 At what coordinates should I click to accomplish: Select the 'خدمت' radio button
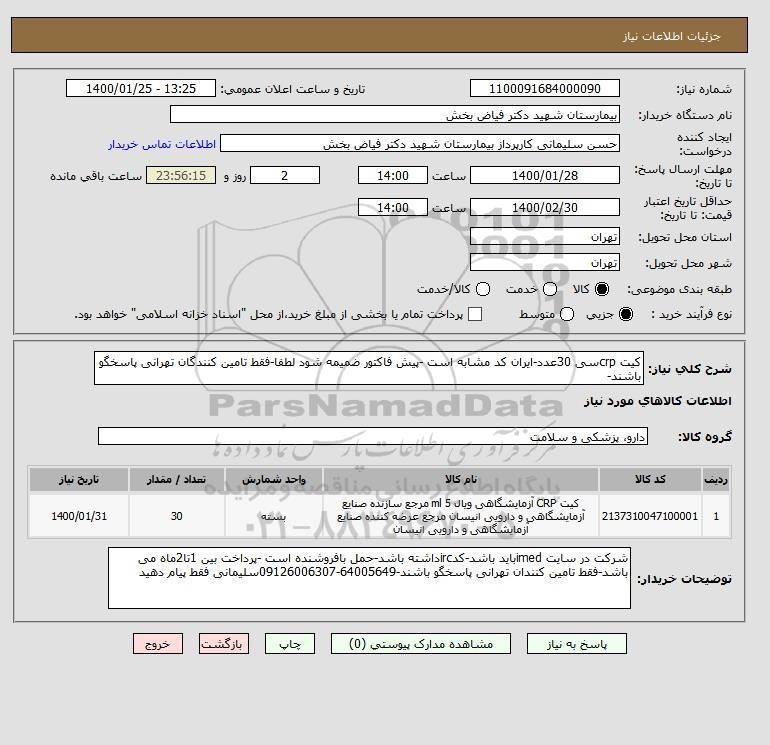point(550,289)
